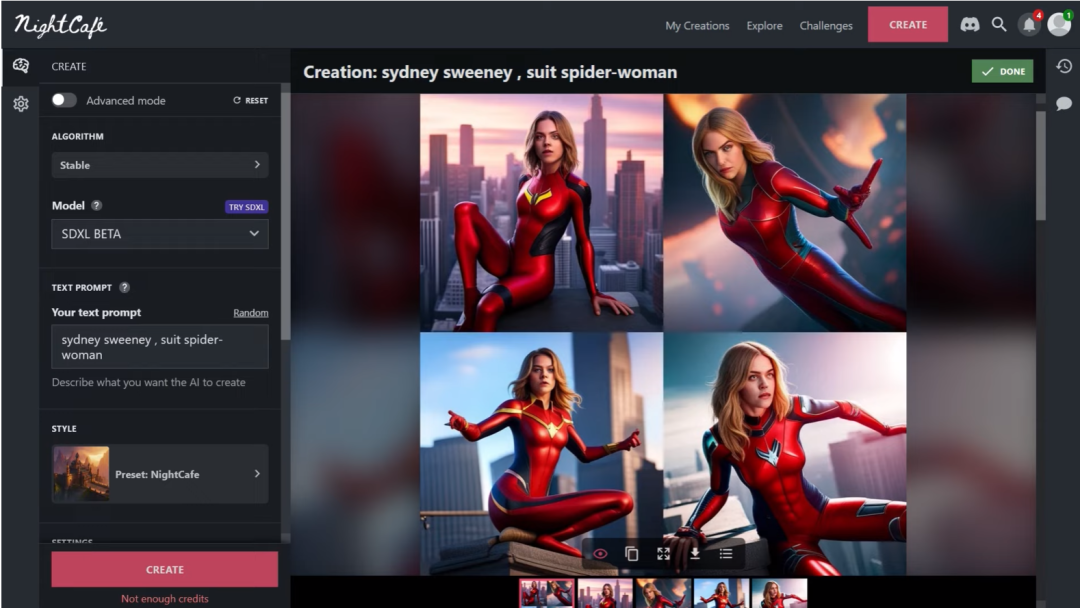Enable the Advanced mode switch
Image resolution: width=1080 pixels, height=608 pixels.
tap(64, 100)
